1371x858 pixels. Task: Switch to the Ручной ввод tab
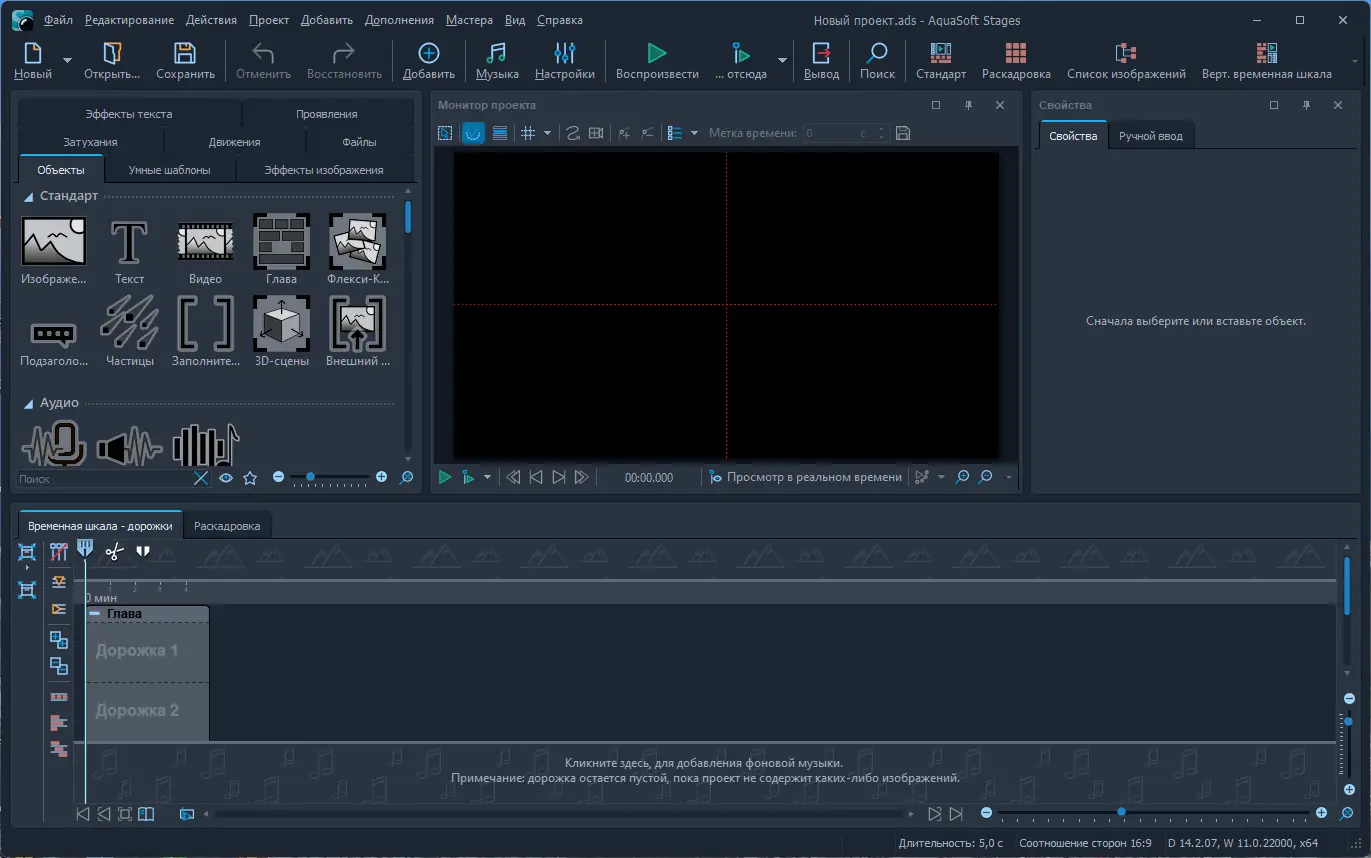click(x=1150, y=136)
